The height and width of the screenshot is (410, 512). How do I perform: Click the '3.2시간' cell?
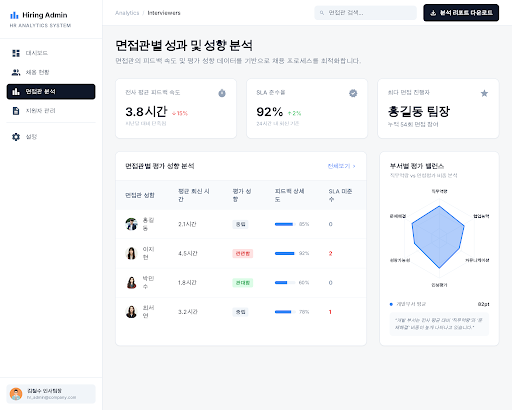click(188, 312)
